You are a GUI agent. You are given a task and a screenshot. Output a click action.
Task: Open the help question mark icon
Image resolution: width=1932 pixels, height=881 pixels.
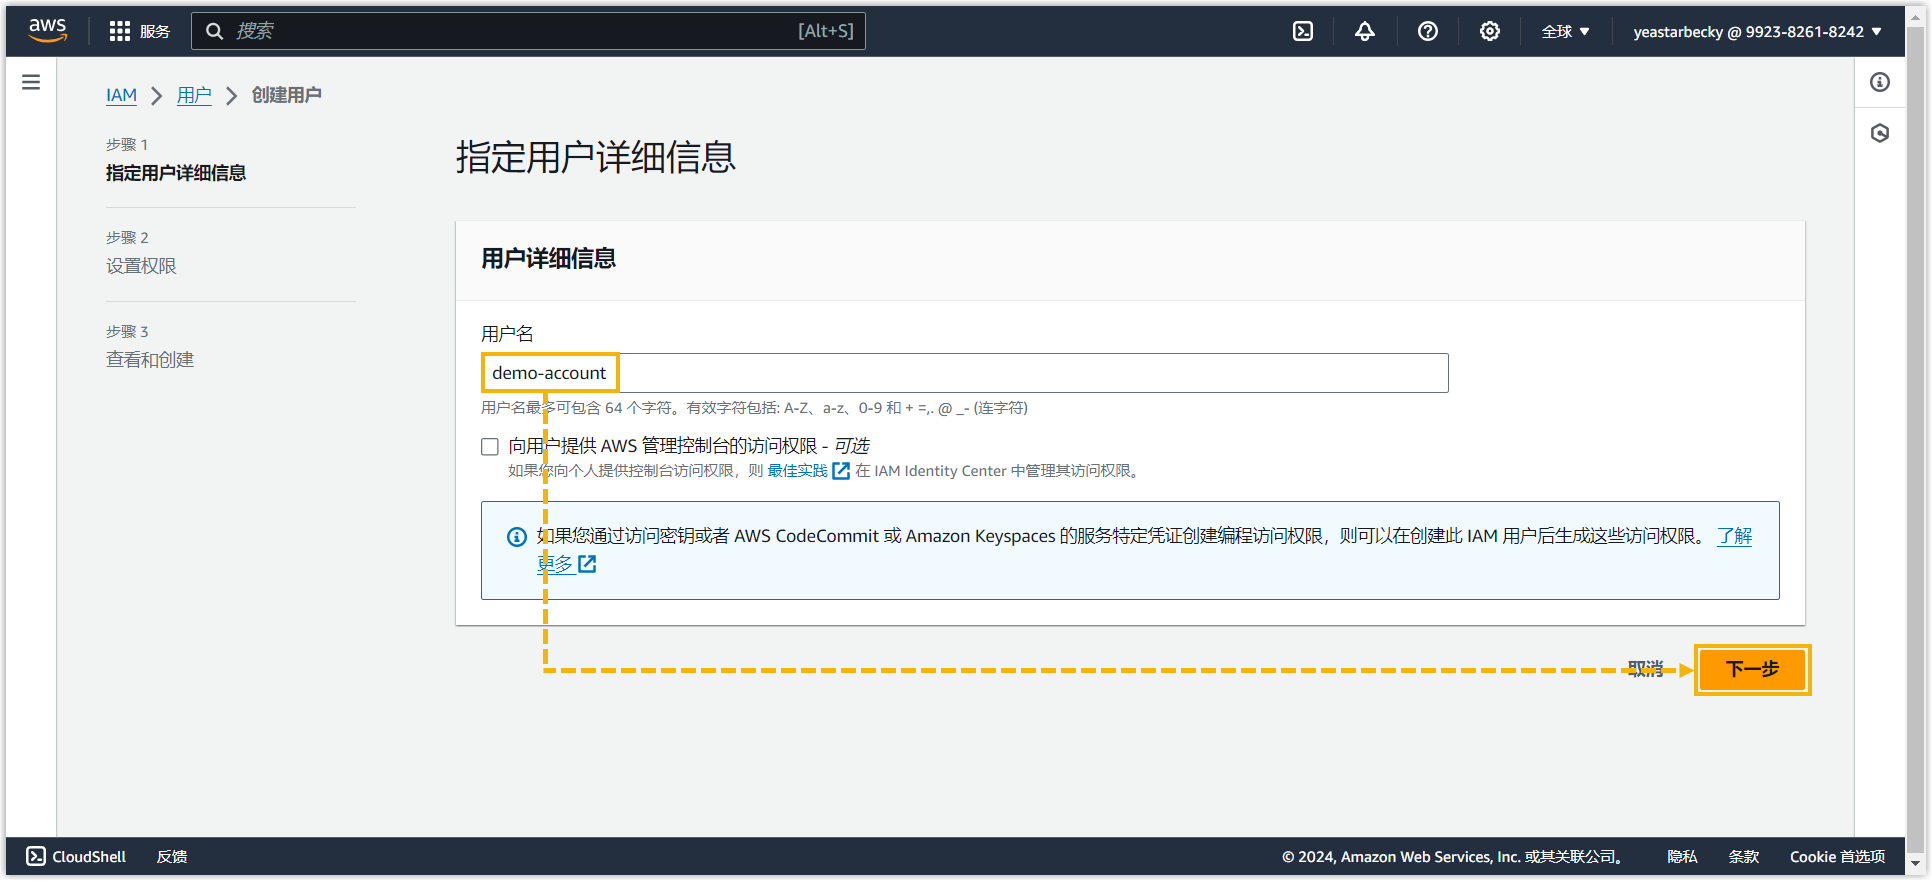pyautogui.click(x=1427, y=31)
